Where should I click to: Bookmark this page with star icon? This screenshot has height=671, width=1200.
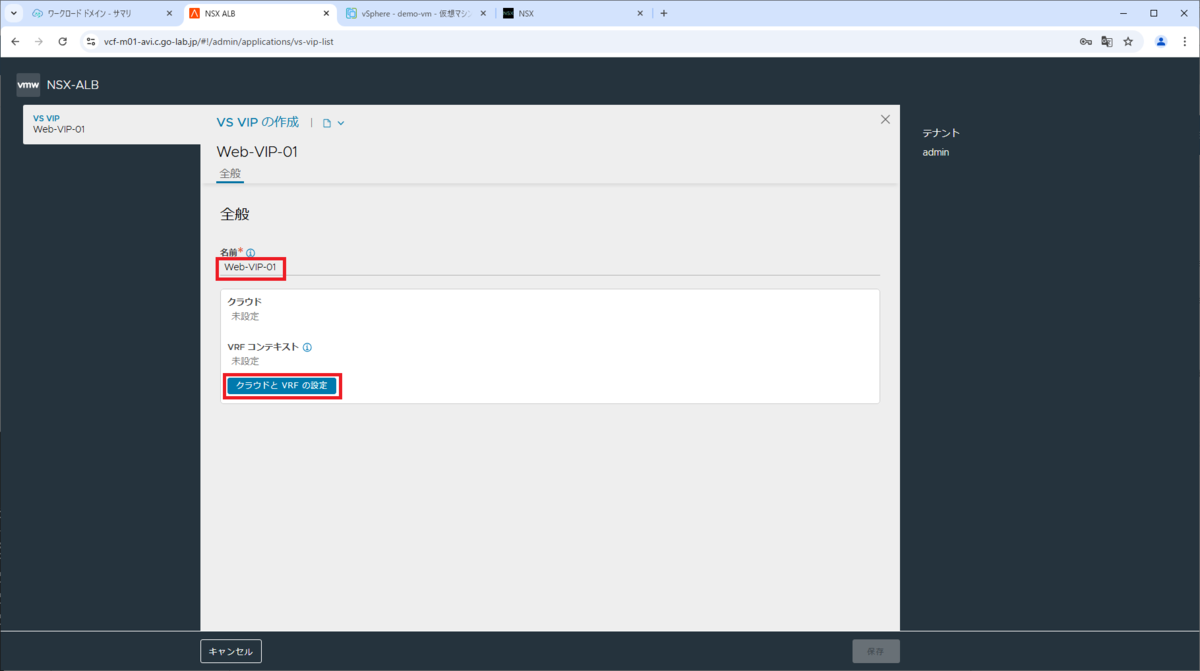(1128, 41)
